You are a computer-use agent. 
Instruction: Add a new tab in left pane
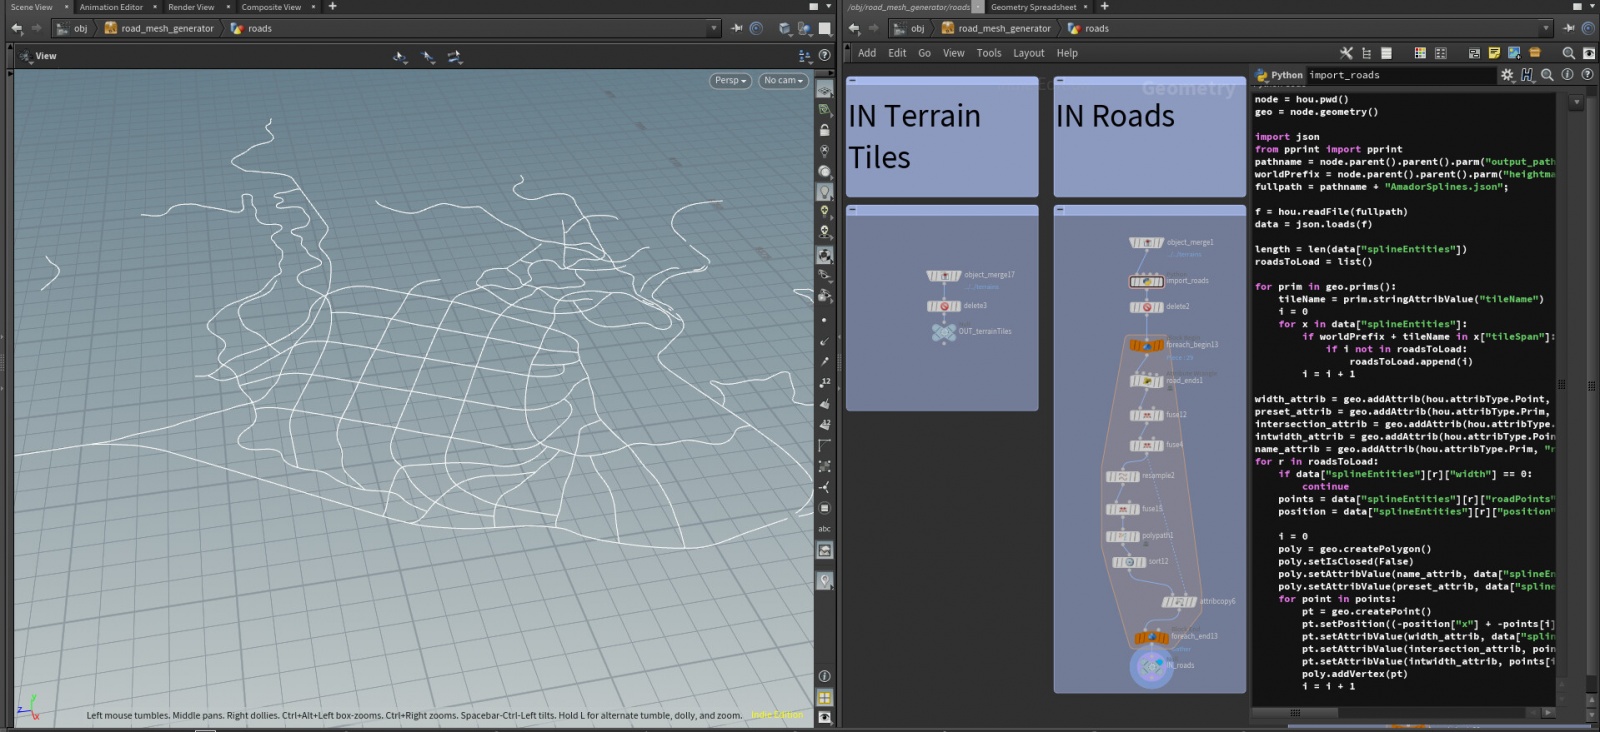coord(333,7)
